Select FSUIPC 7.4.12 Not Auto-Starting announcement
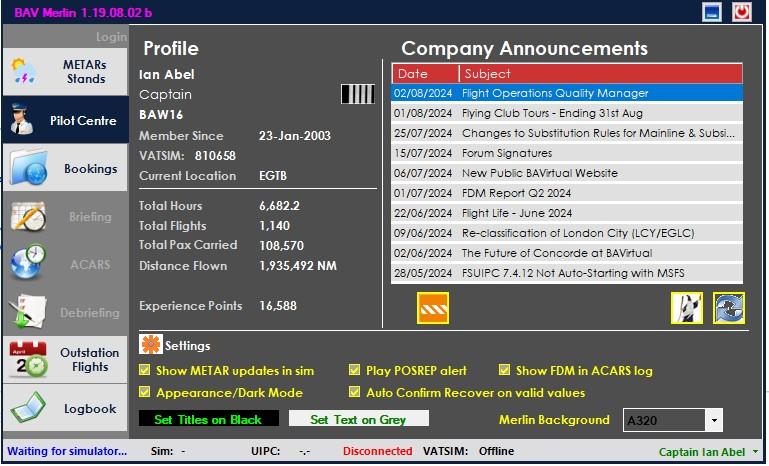Screen dimensions: 769x466 coord(567,273)
